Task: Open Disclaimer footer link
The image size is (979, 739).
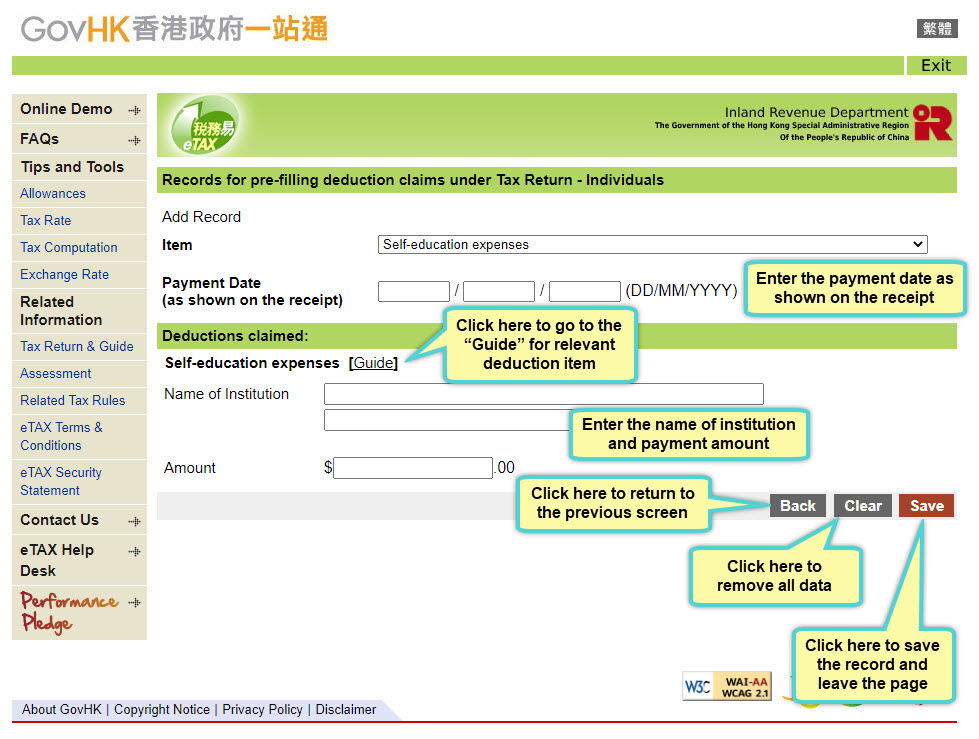Action: tap(346, 710)
